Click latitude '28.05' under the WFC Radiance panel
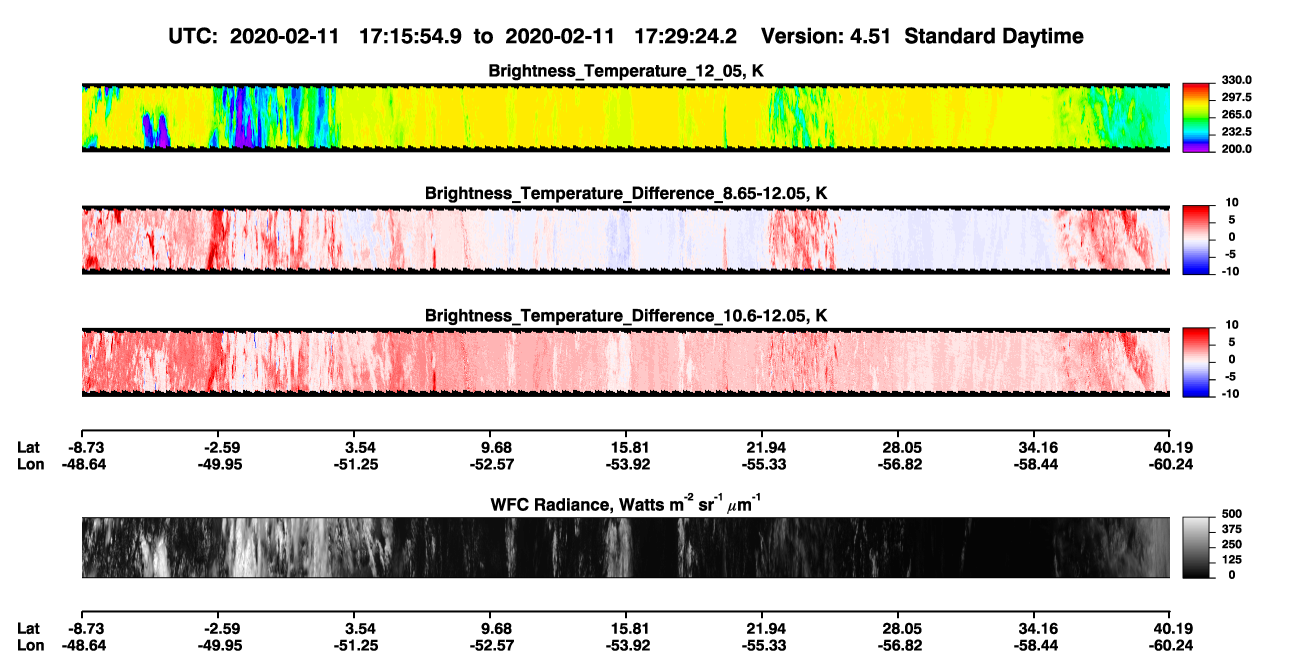This screenshot has width=1300, height=667. 898,628
